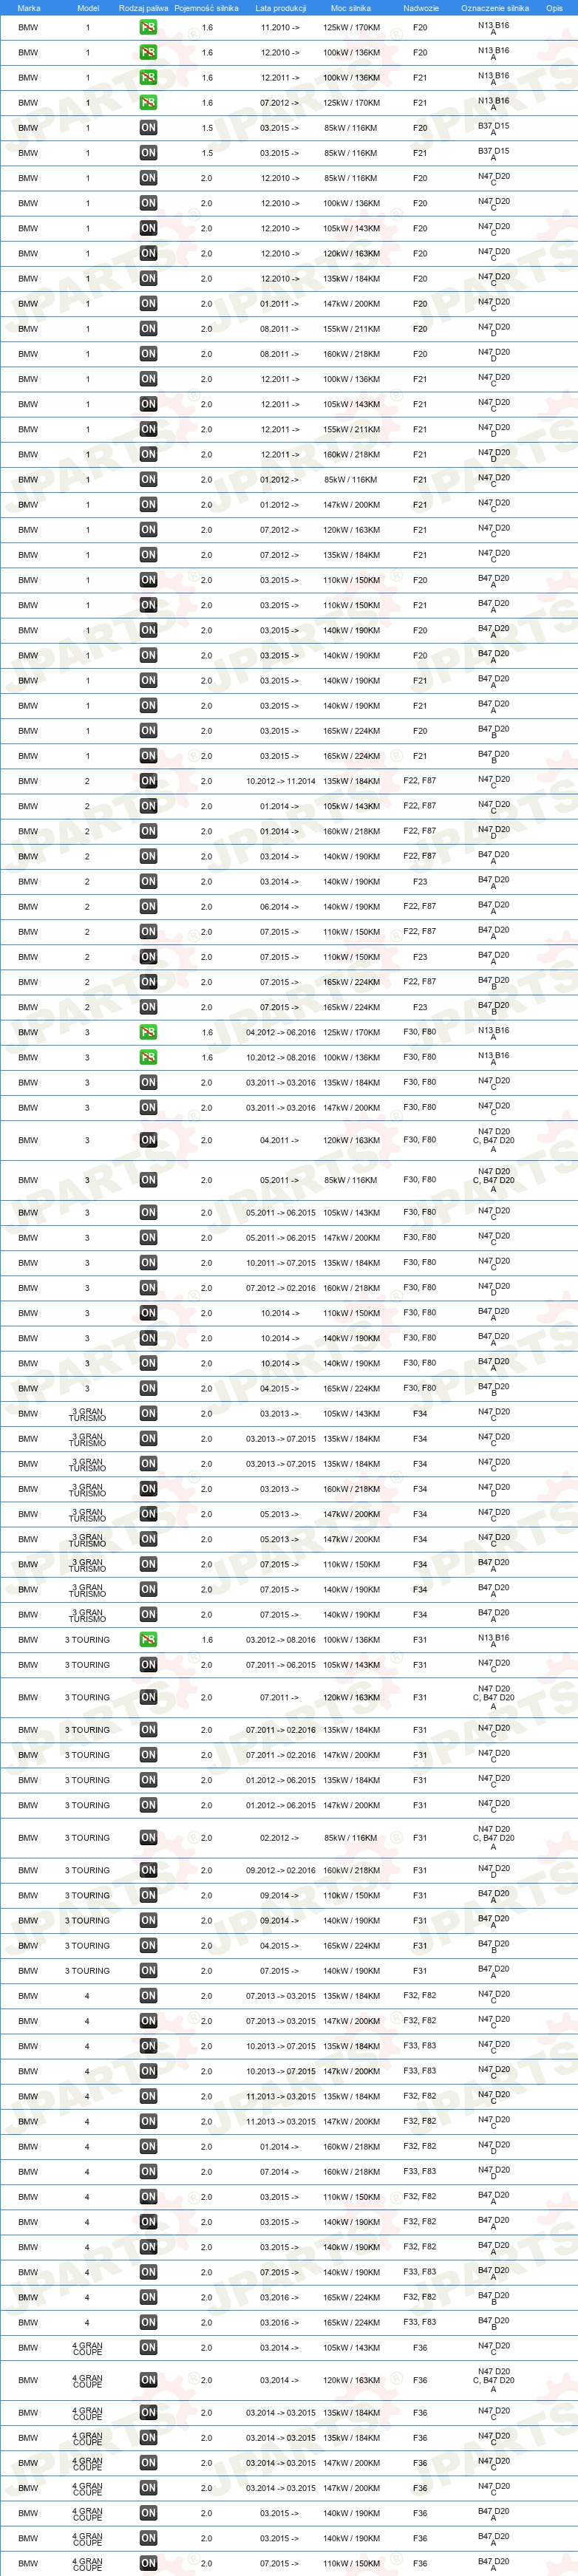Click ON icon in the 155kW / 211KM F20 row
The image size is (578, 2576).
coord(148,329)
